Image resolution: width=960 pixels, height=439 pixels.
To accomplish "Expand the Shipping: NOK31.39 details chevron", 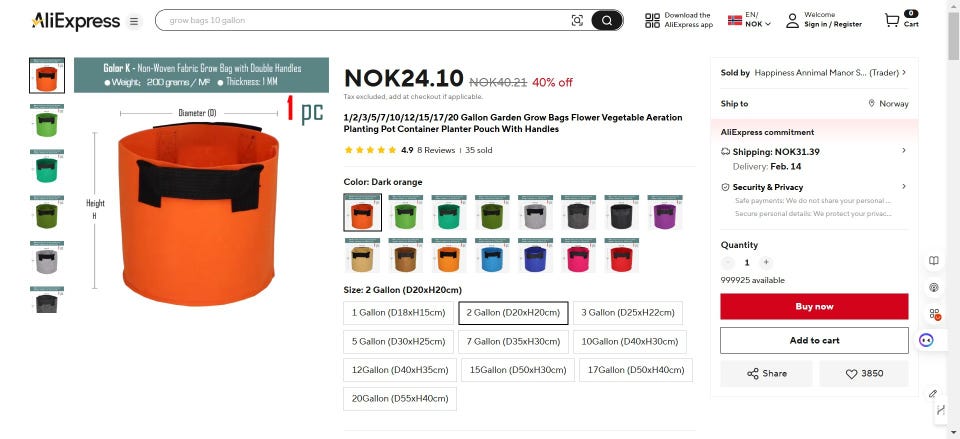I will pyautogui.click(x=904, y=151).
